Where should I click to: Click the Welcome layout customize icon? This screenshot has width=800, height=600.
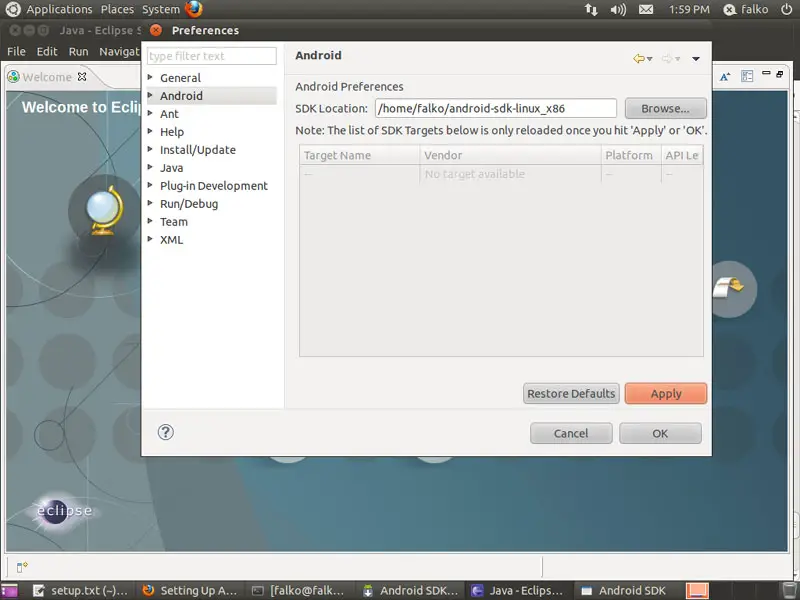[x=747, y=77]
